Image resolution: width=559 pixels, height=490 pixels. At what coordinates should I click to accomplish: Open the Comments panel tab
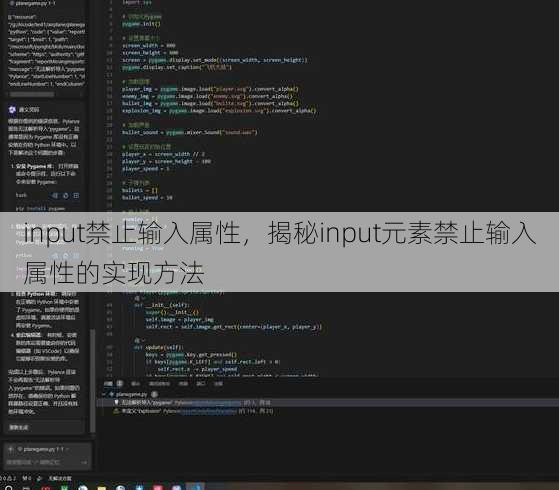tap(218, 383)
